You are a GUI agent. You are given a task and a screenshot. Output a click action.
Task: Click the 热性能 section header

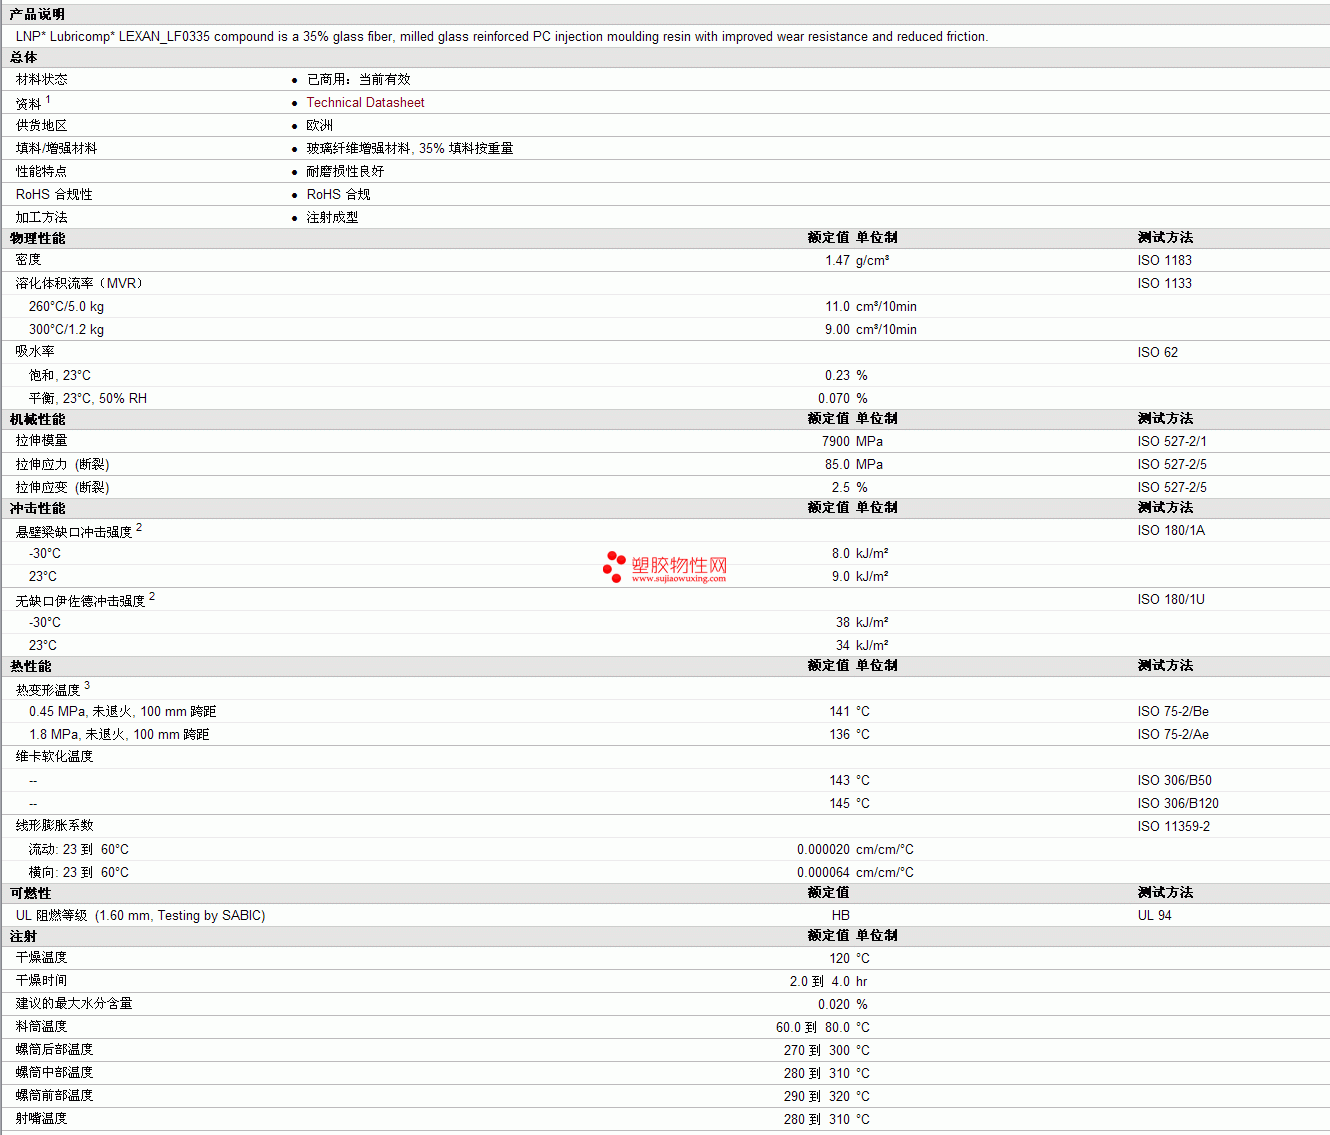(30, 666)
